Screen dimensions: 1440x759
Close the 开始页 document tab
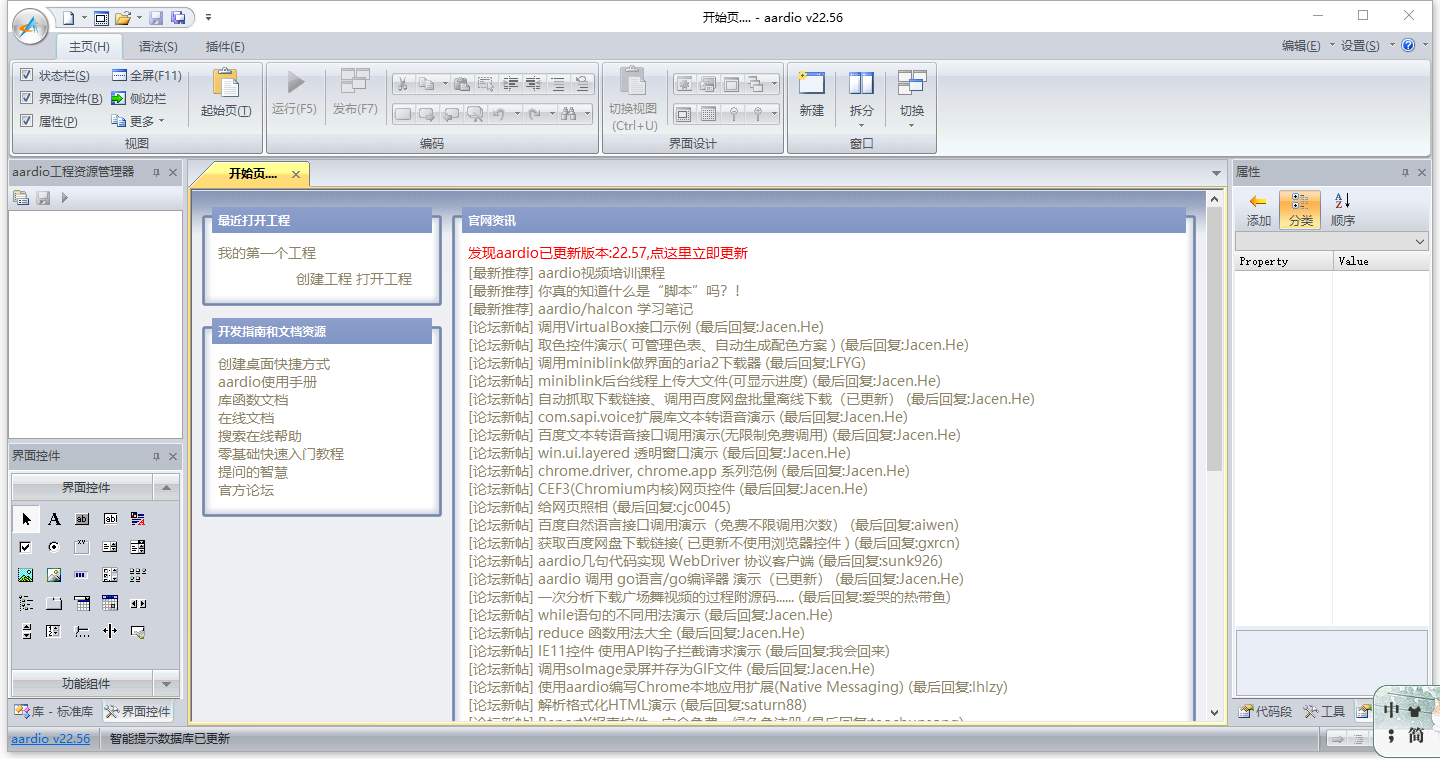click(296, 174)
